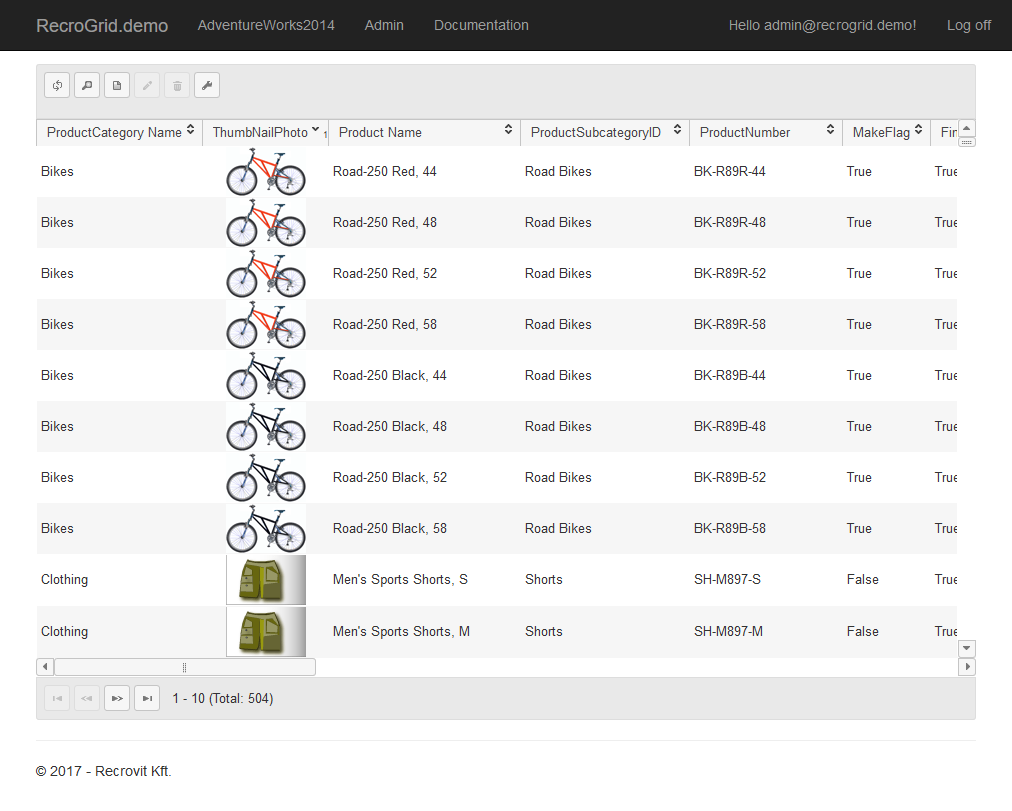The height and width of the screenshot is (811, 1012).
Task: Jump to the last page of results
Action: pos(147,698)
